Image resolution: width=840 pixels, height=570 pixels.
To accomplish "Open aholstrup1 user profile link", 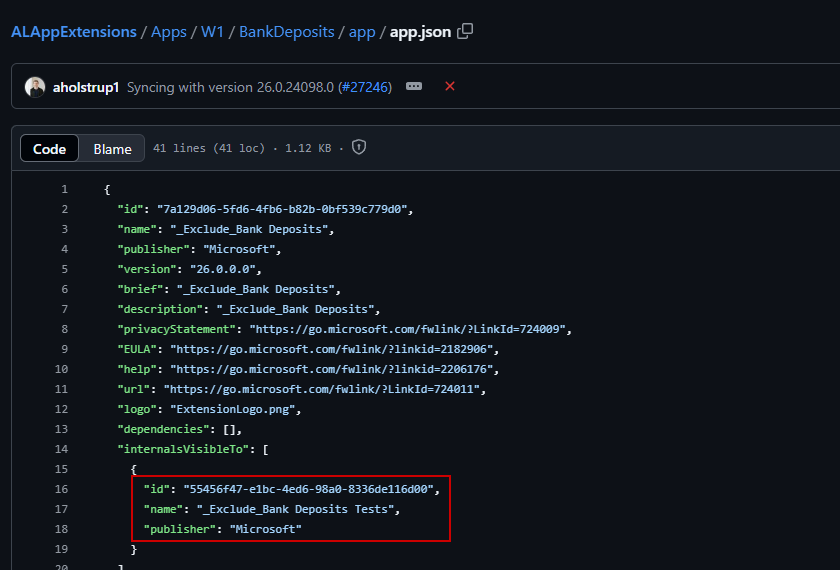I will point(86,87).
